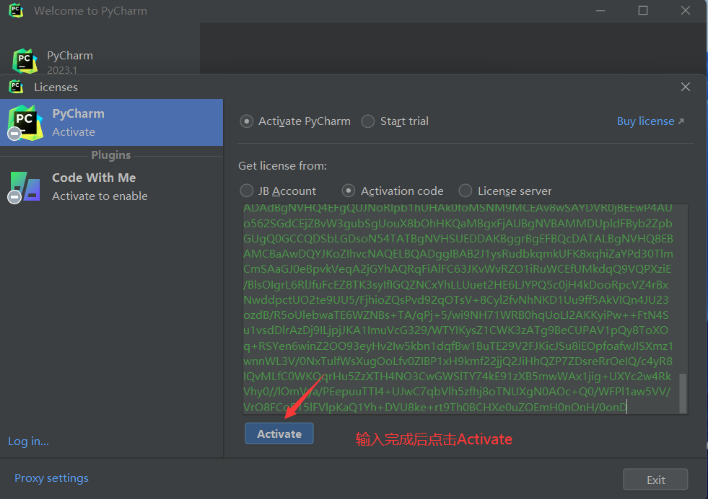Image resolution: width=708 pixels, height=499 pixels.
Task: Click the PyCharm logo in the Welcome window
Action: coord(25,61)
